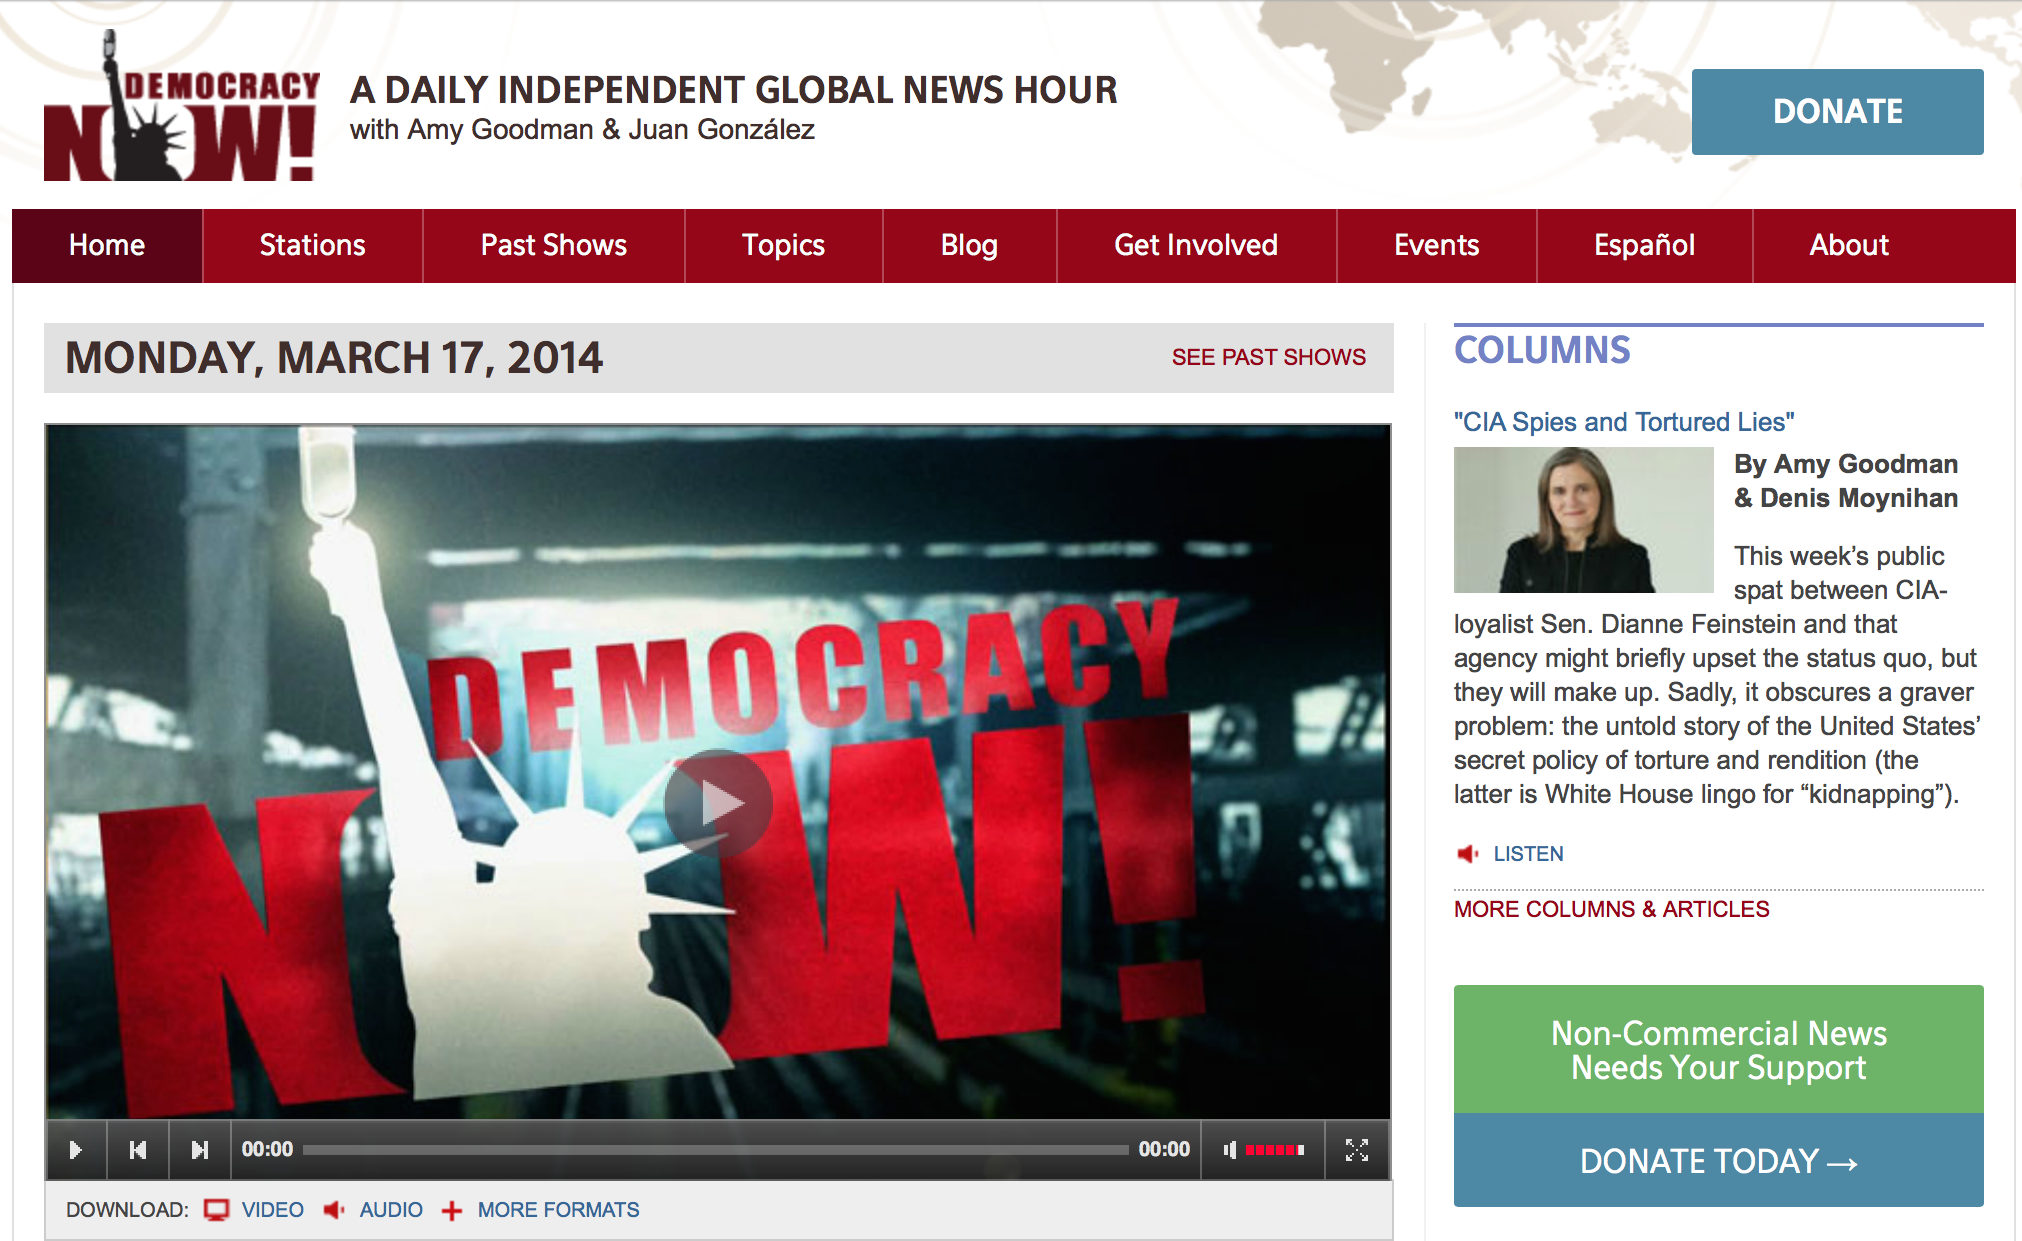Click the Democracy Now! logo in header
The height and width of the screenshot is (1241, 2022).
pos(181,106)
